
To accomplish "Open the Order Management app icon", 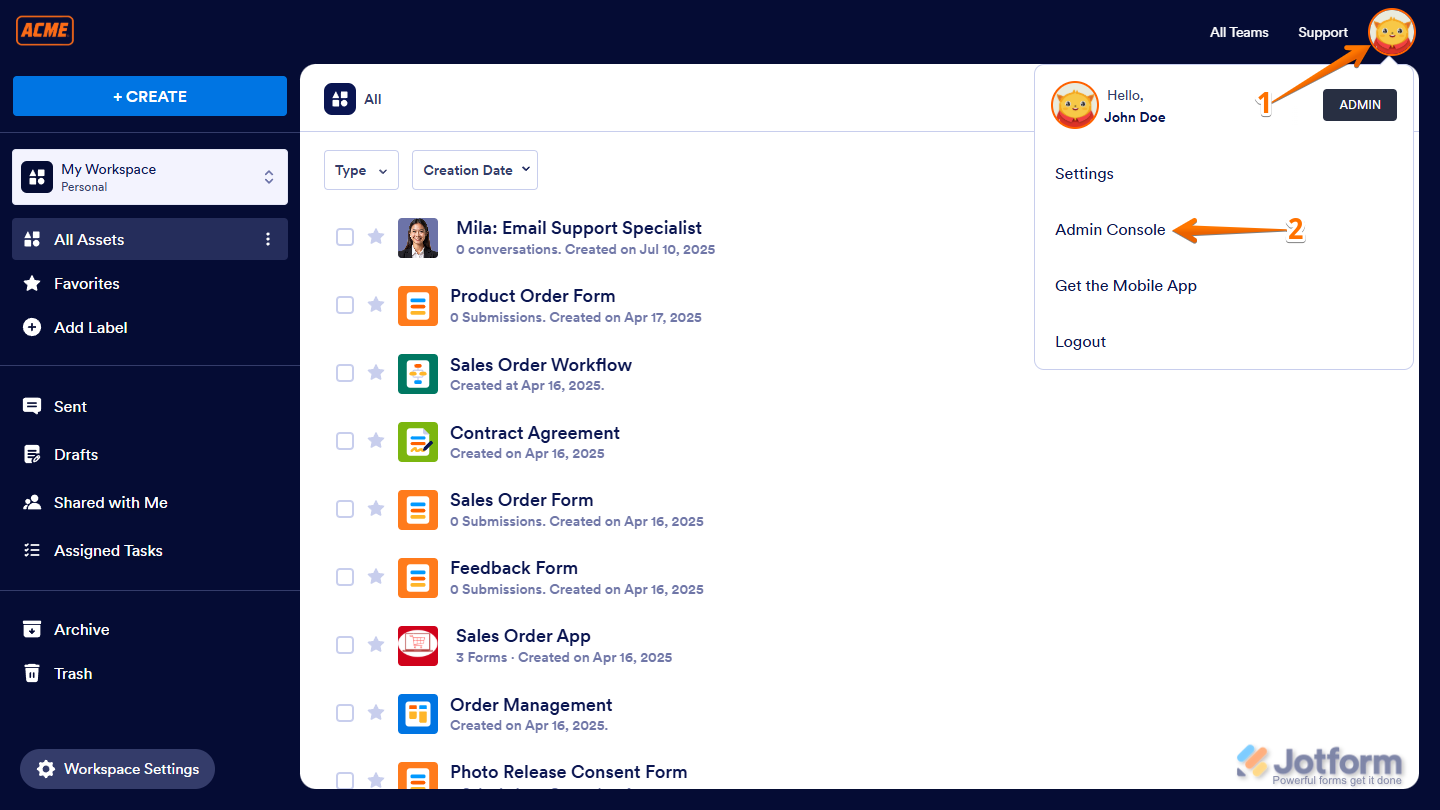I will pyautogui.click(x=417, y=713).
